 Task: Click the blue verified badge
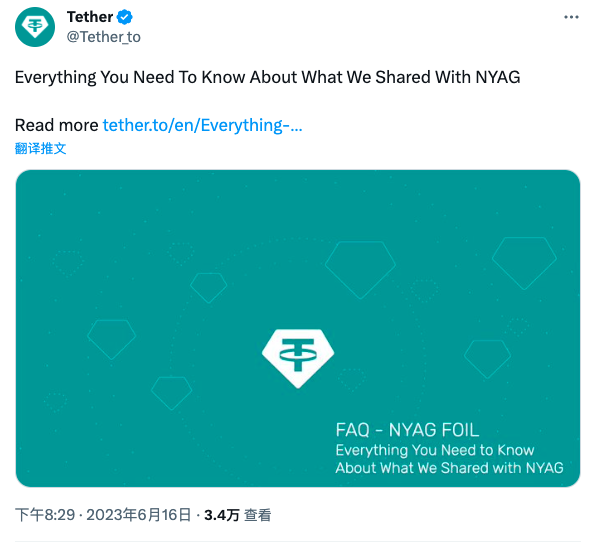pos(125,17)
